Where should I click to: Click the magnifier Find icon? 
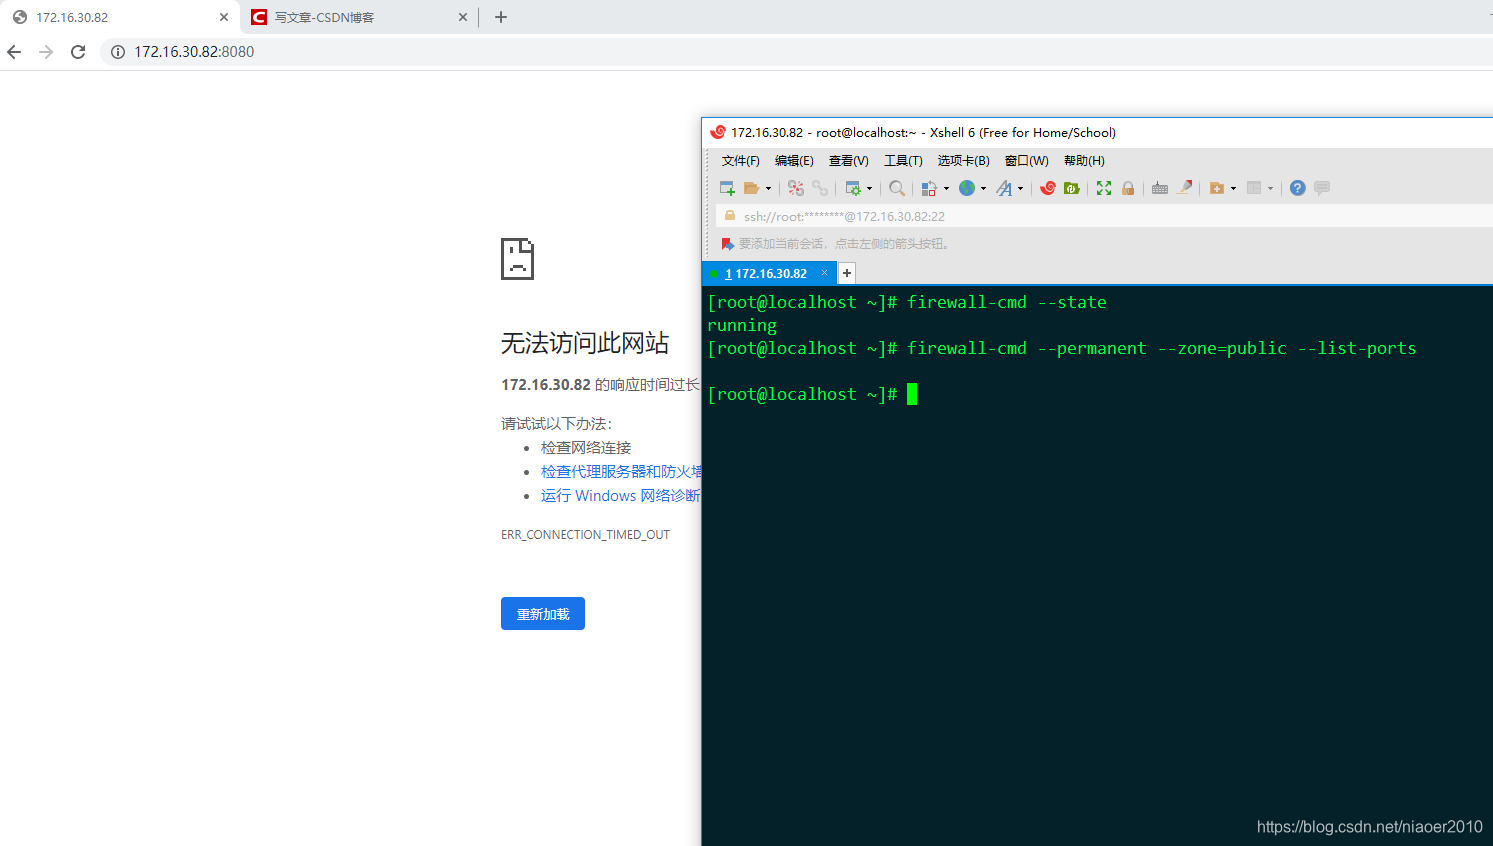(x=897, y=188)
